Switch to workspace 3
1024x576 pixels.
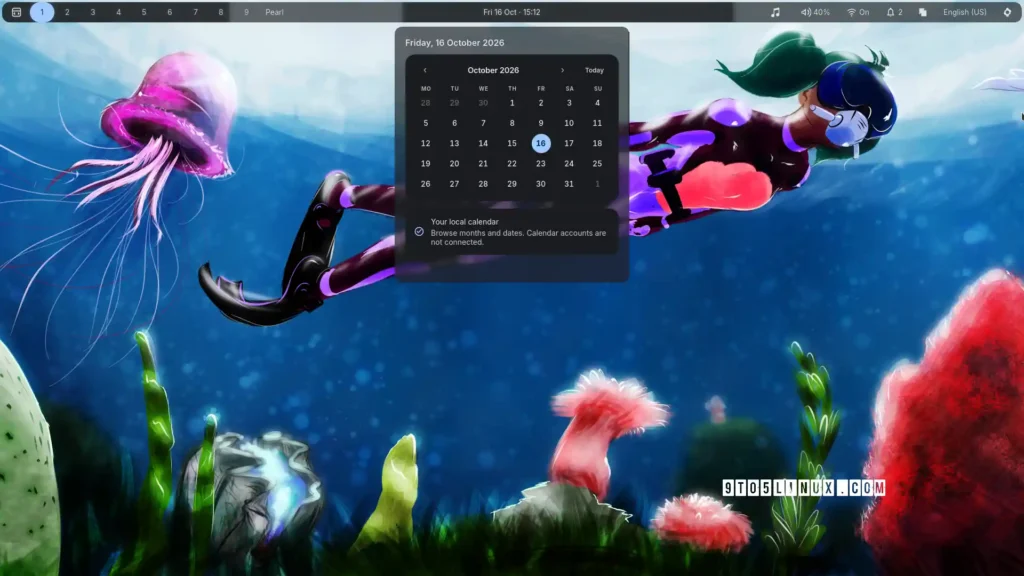click(x=93, y=12)
